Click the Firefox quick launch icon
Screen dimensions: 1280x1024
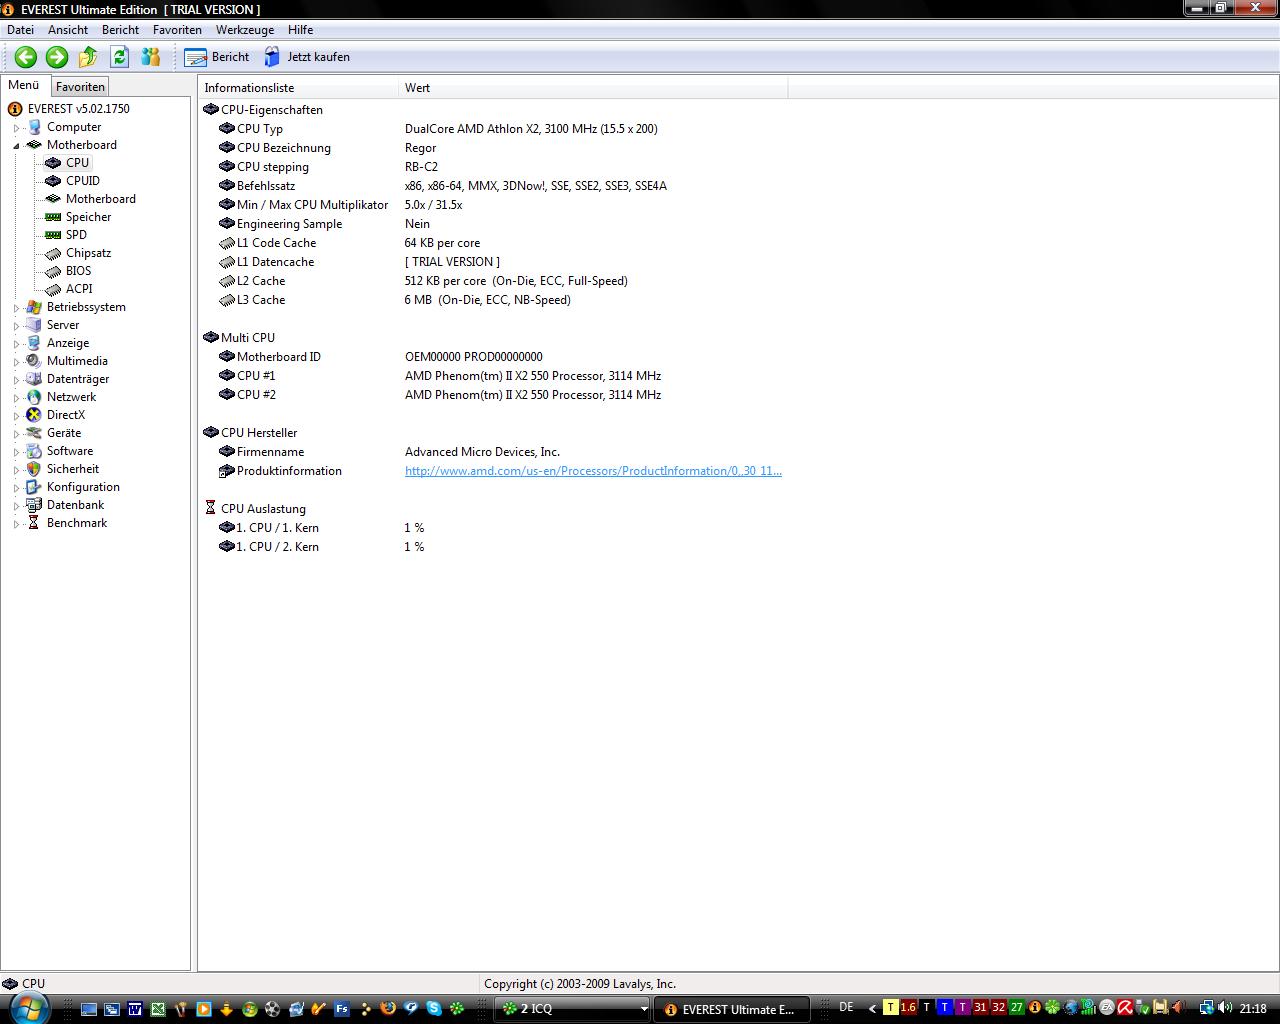click(388, 1009)
